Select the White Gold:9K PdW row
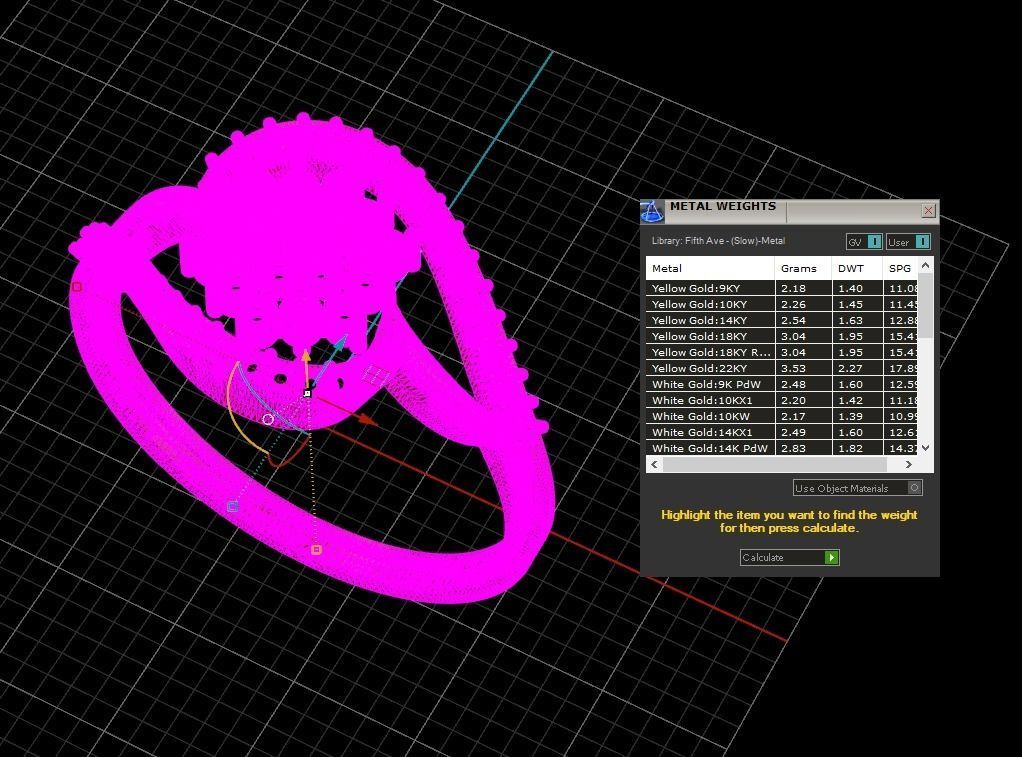 781,384
